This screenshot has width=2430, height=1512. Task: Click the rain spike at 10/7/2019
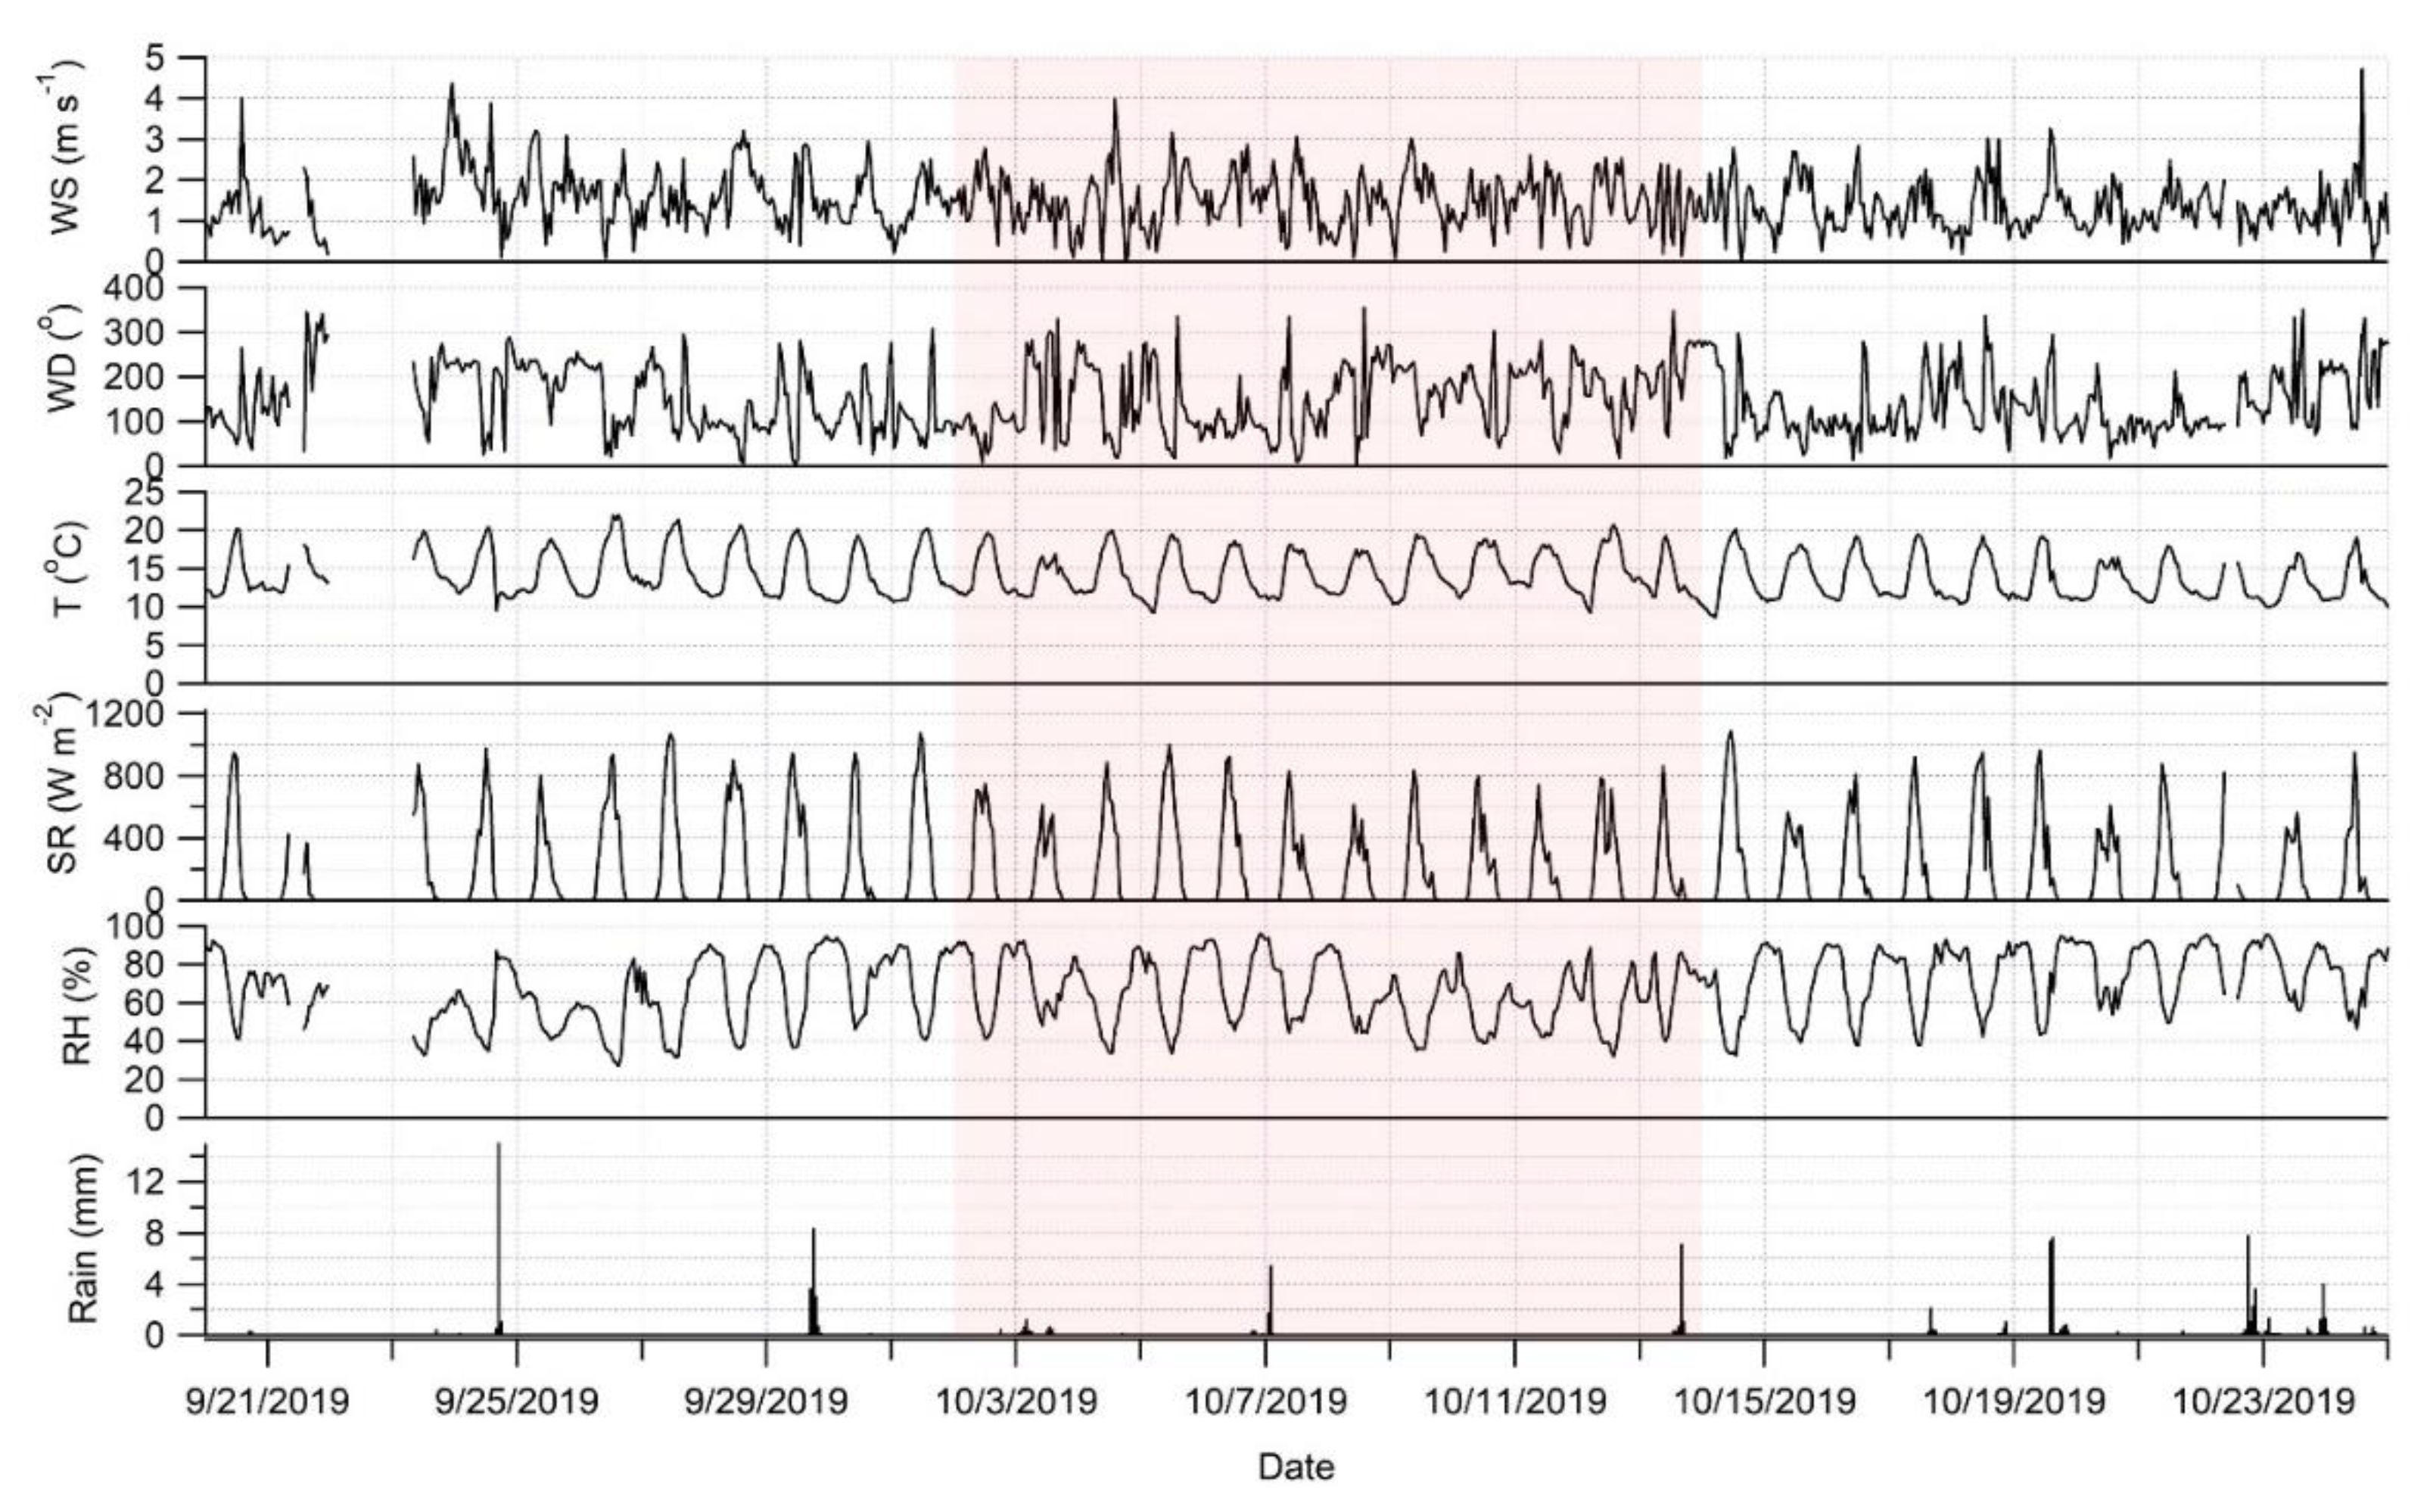[x=1271, y=1300]
